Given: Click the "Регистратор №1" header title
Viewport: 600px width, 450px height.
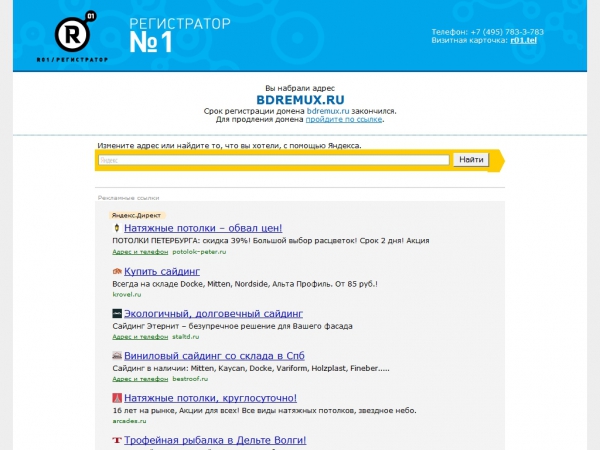Looking at the screenshot, I should (x=180, y=35).
